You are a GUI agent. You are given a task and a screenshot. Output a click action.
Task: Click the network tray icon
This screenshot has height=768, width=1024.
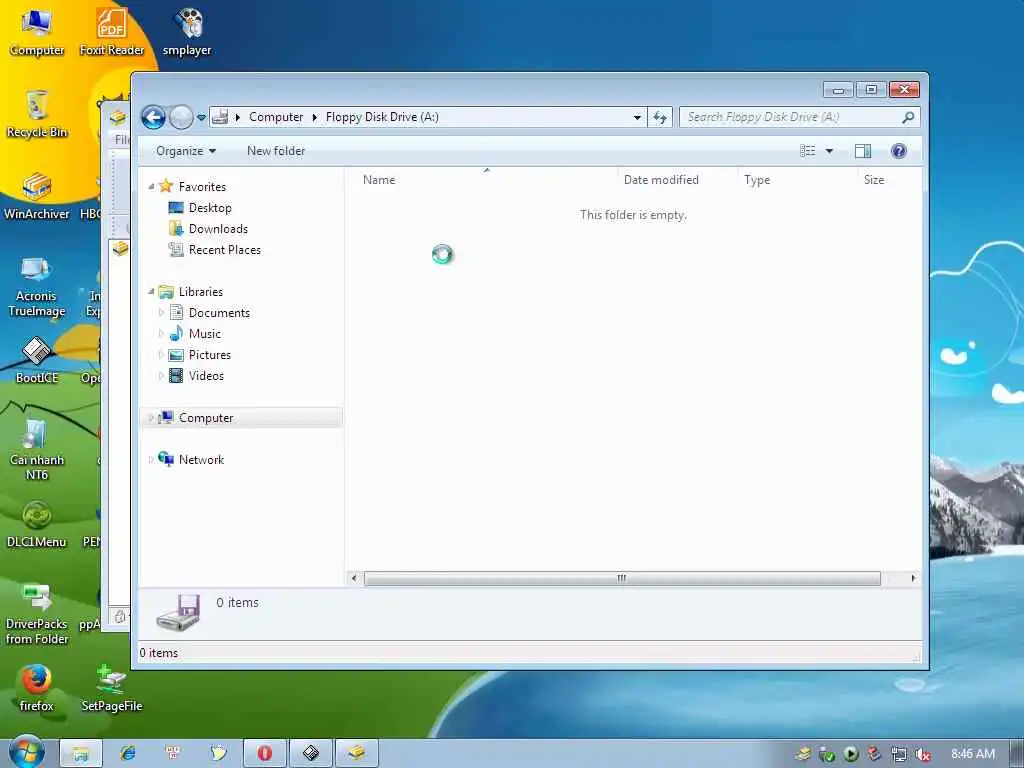tap(899, 754)
